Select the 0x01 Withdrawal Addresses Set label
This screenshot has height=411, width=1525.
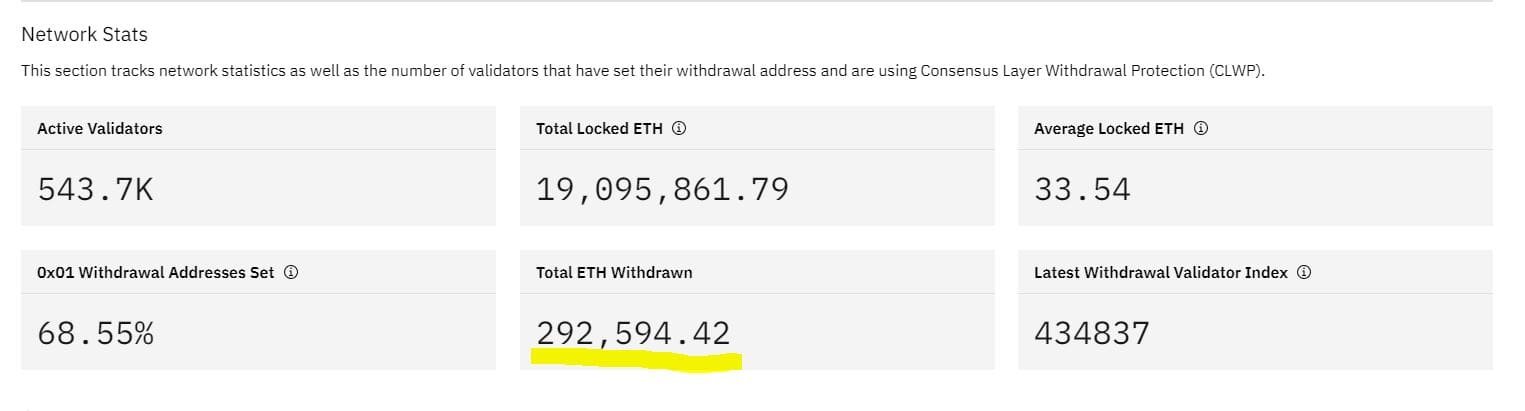click(x=155, y=272)
